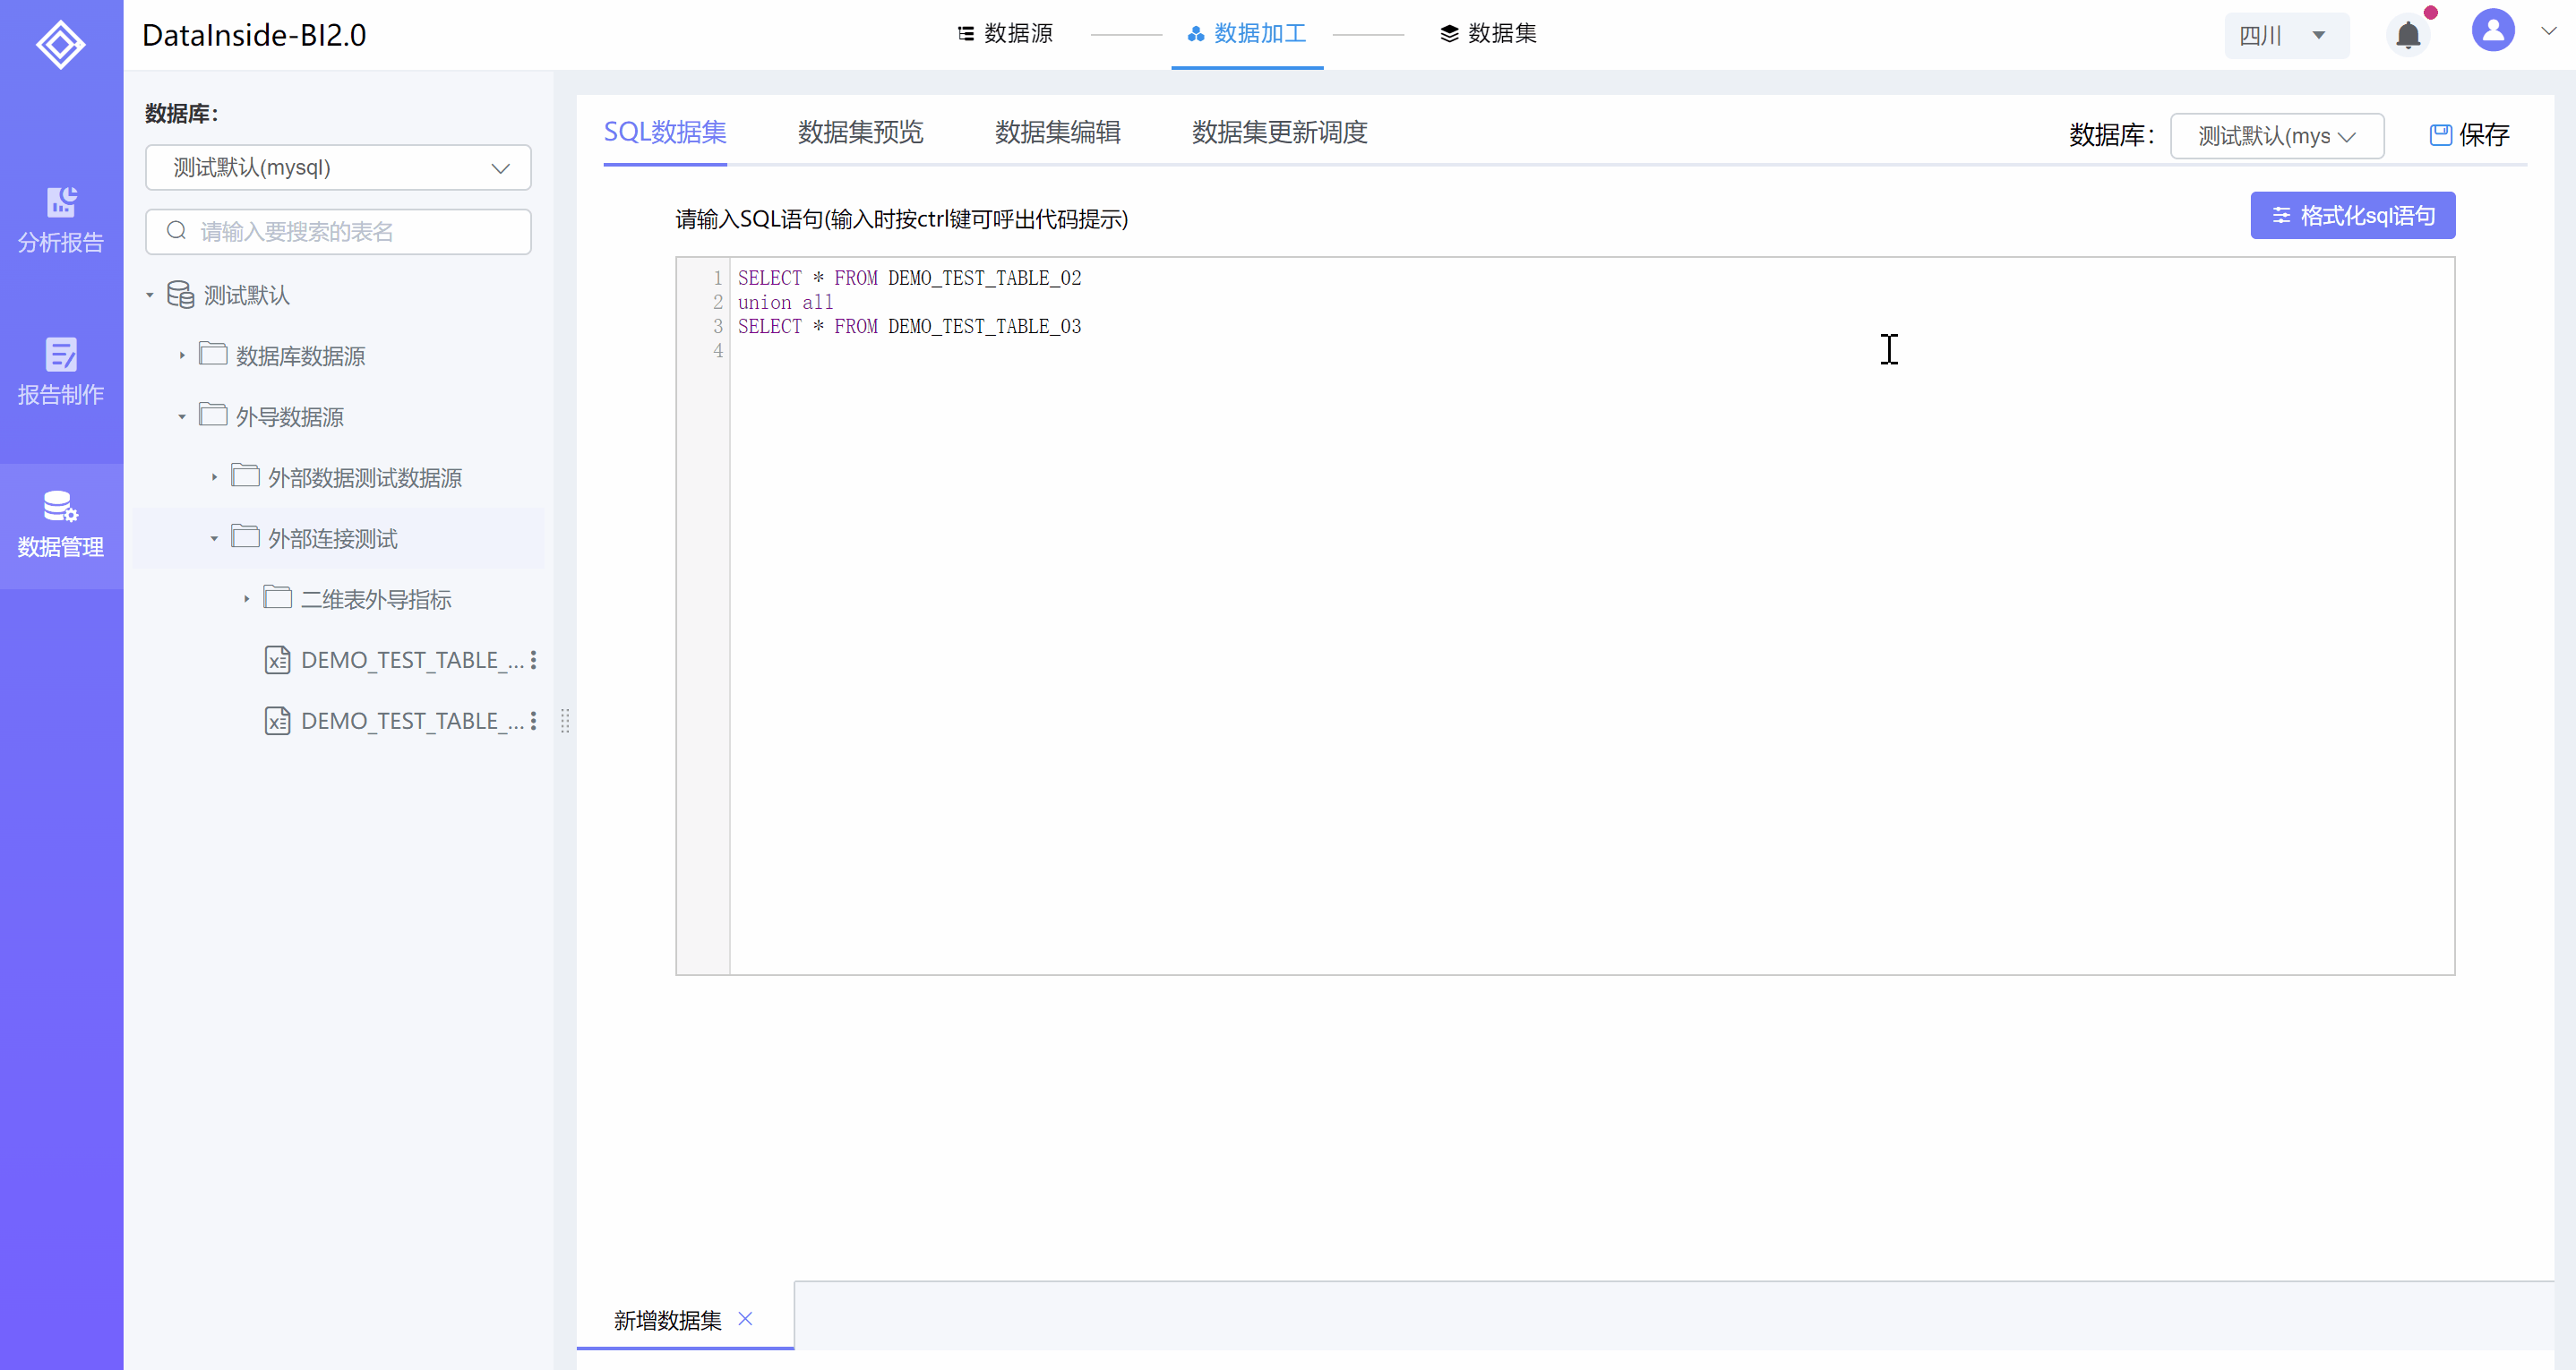Screen dimensions: 2576x1370
Task: Select the second DEMO_TEST_TABLE_... file name
Action: tap(412, 721)
